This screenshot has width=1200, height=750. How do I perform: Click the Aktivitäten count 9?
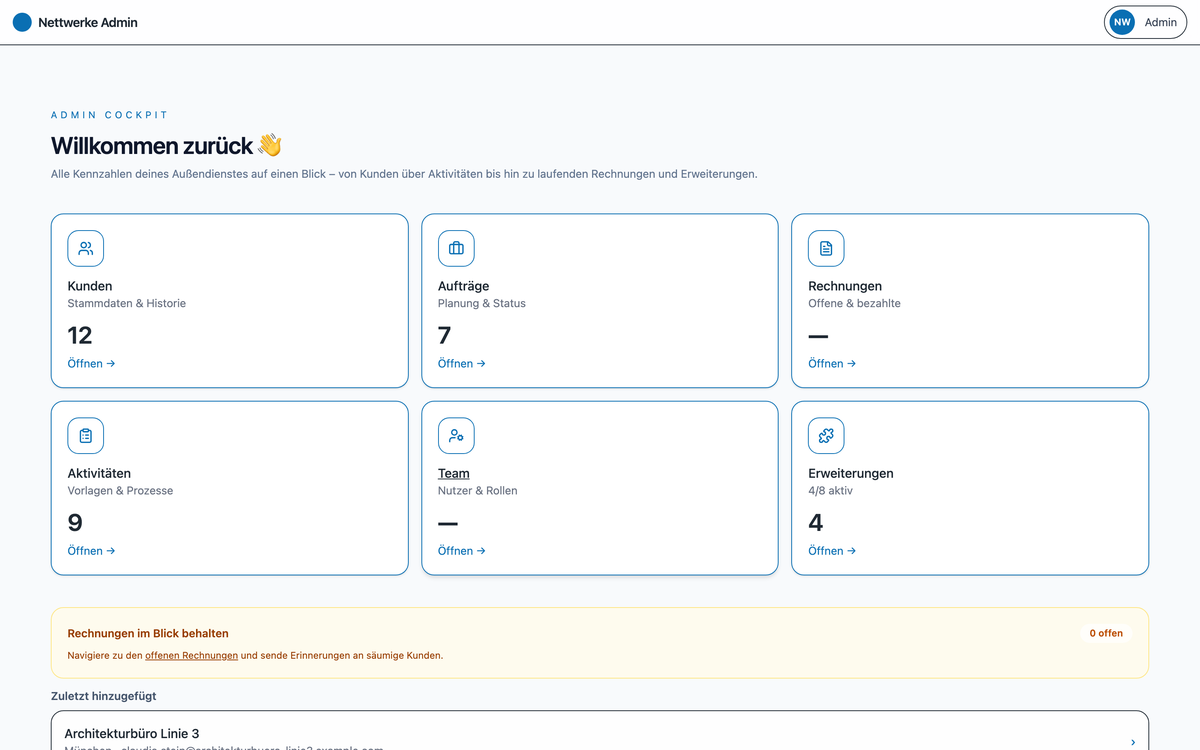coord(75,522)
